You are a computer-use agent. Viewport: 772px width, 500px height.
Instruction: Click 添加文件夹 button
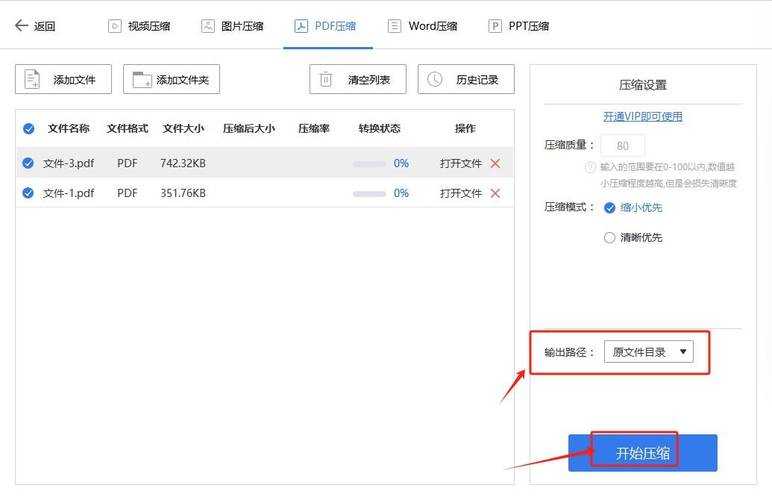tap(171, 79)
